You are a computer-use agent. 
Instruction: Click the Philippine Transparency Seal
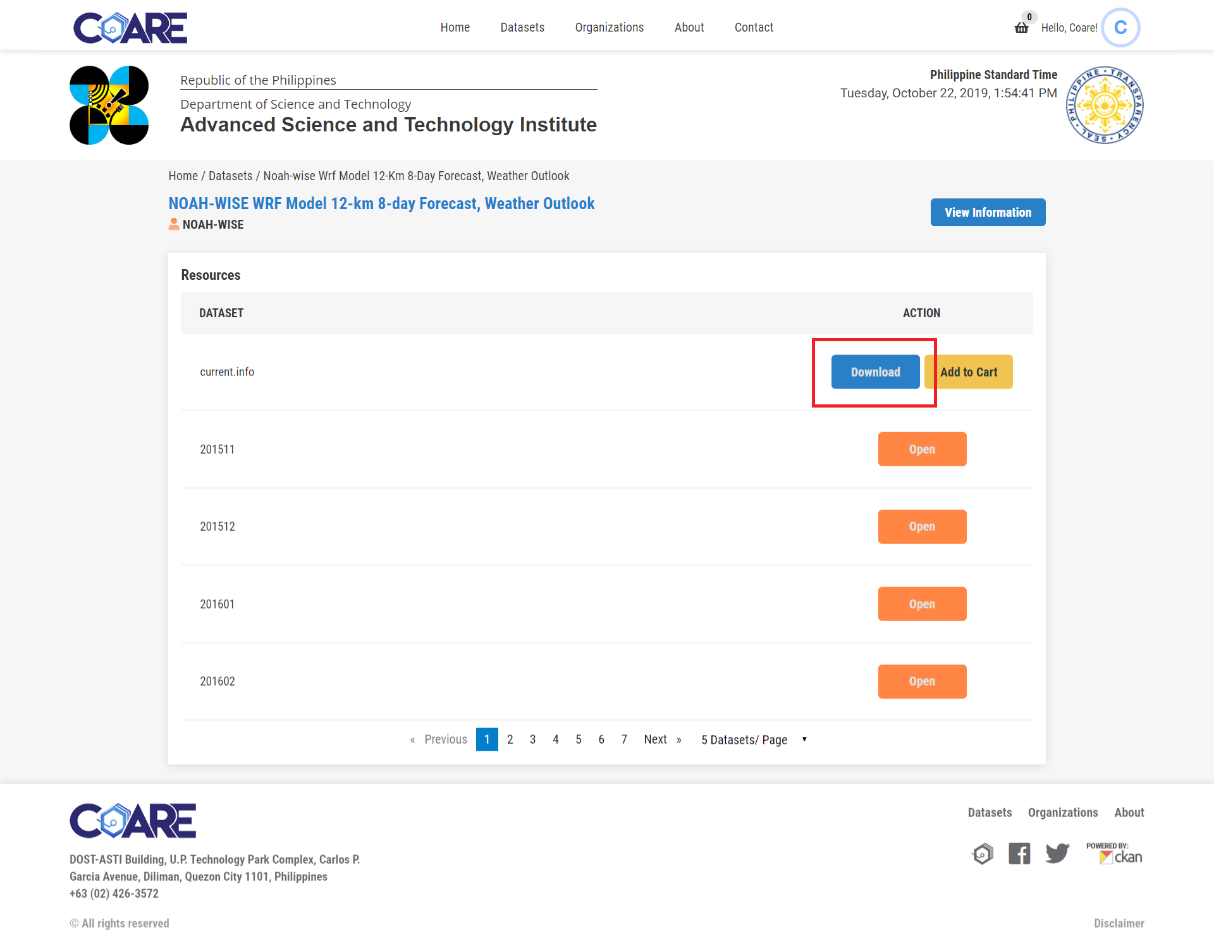(1105, 105)
